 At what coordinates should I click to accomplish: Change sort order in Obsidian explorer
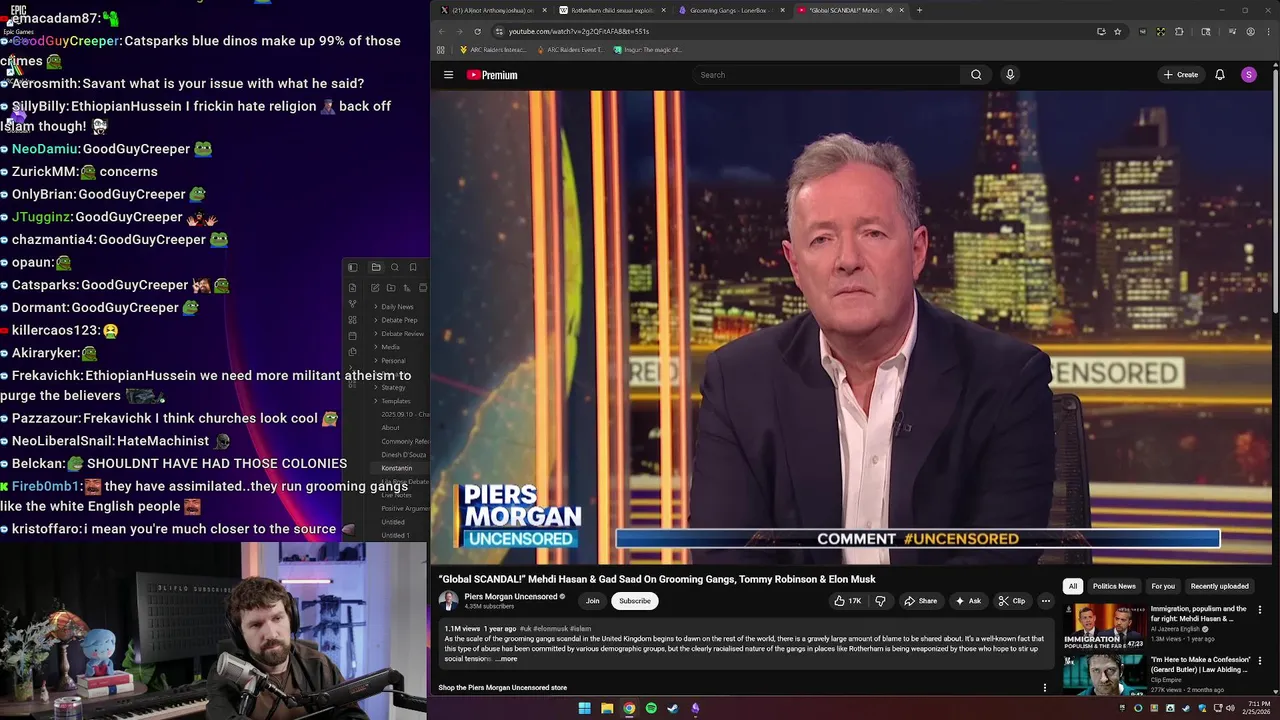[407, 288]
